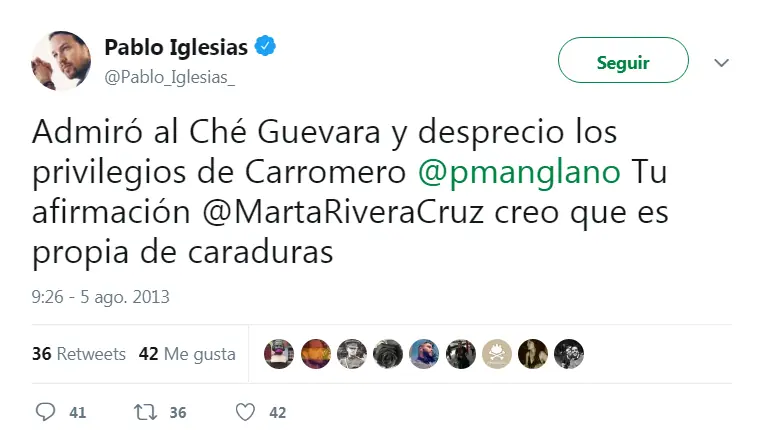View the 36 Retweets list
Screen dimensions: 767x430
tap(79, 354)
